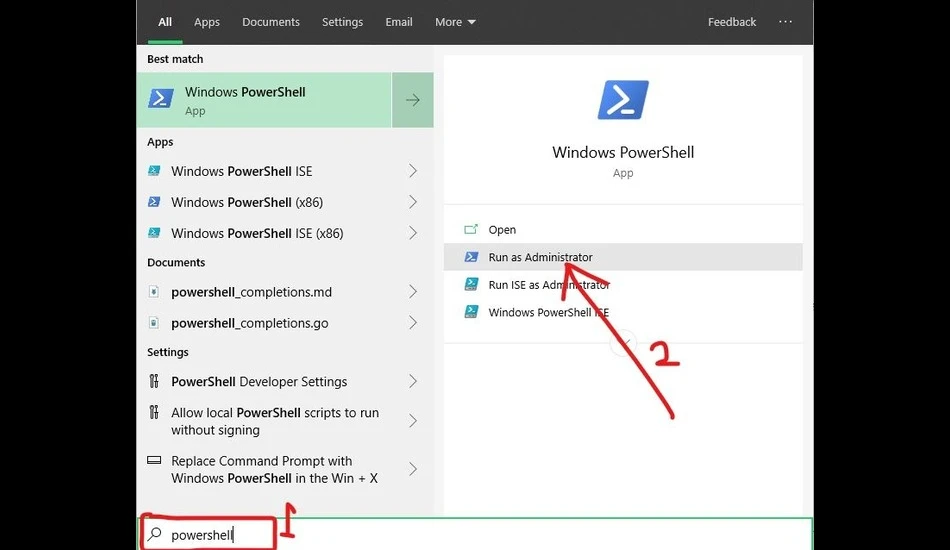This screenshot has width=950, height=550.
Task: Launch Windows PowerShell ISE from preview actions
Action: click(x=623, y=312)
